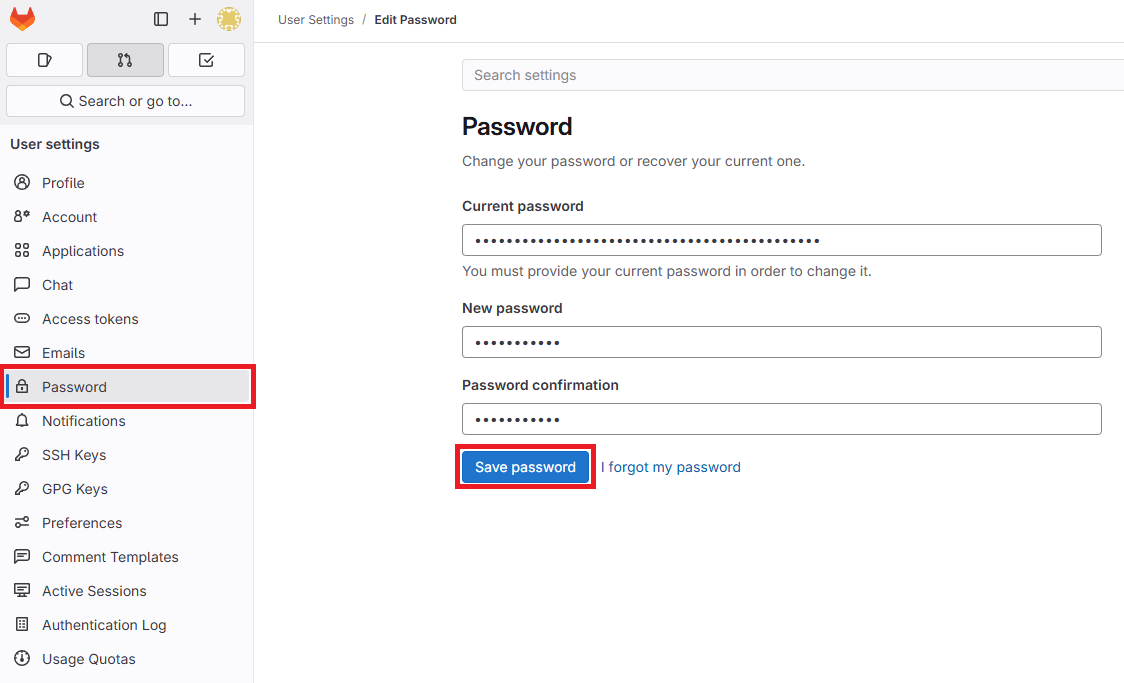Image resolution: width=1124 pixels, height=683 pixels.
Task: Focus the Password confirmation field
Action: tap(782, 419)
